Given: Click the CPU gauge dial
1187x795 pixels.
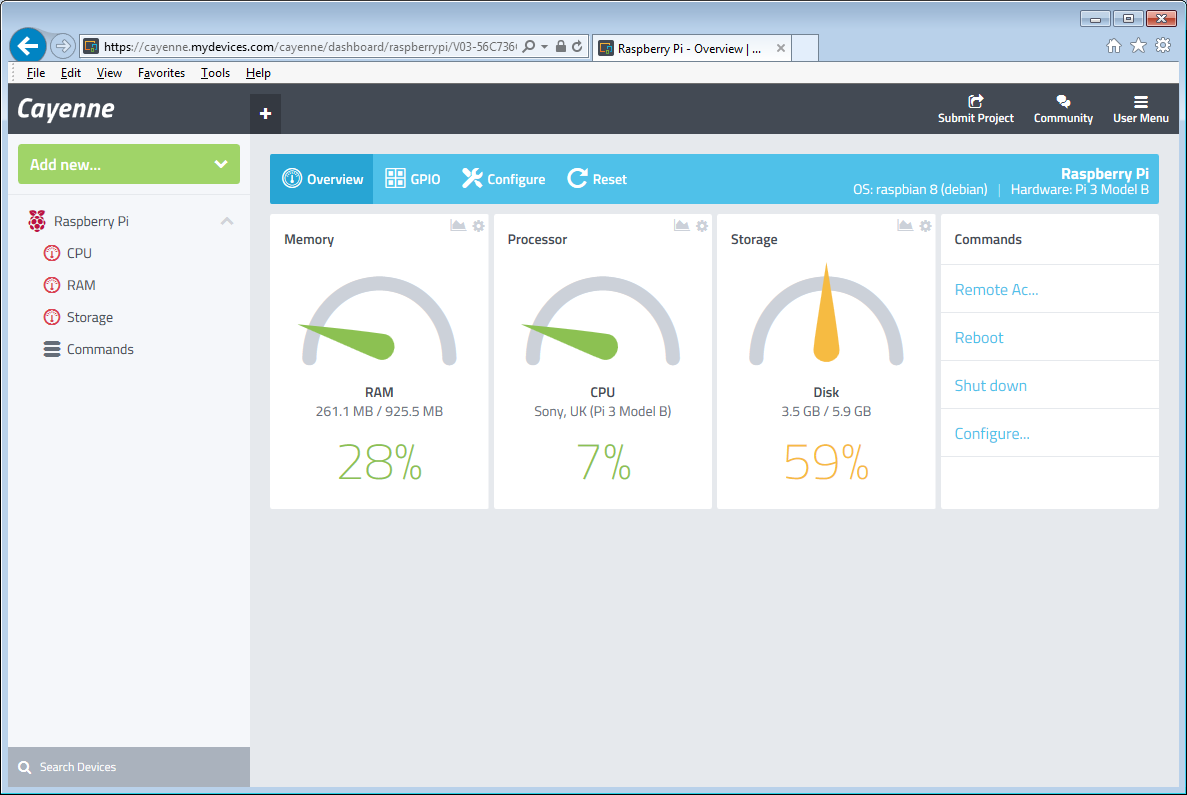Looking at the screenshot, I should [x=603, y=321].
